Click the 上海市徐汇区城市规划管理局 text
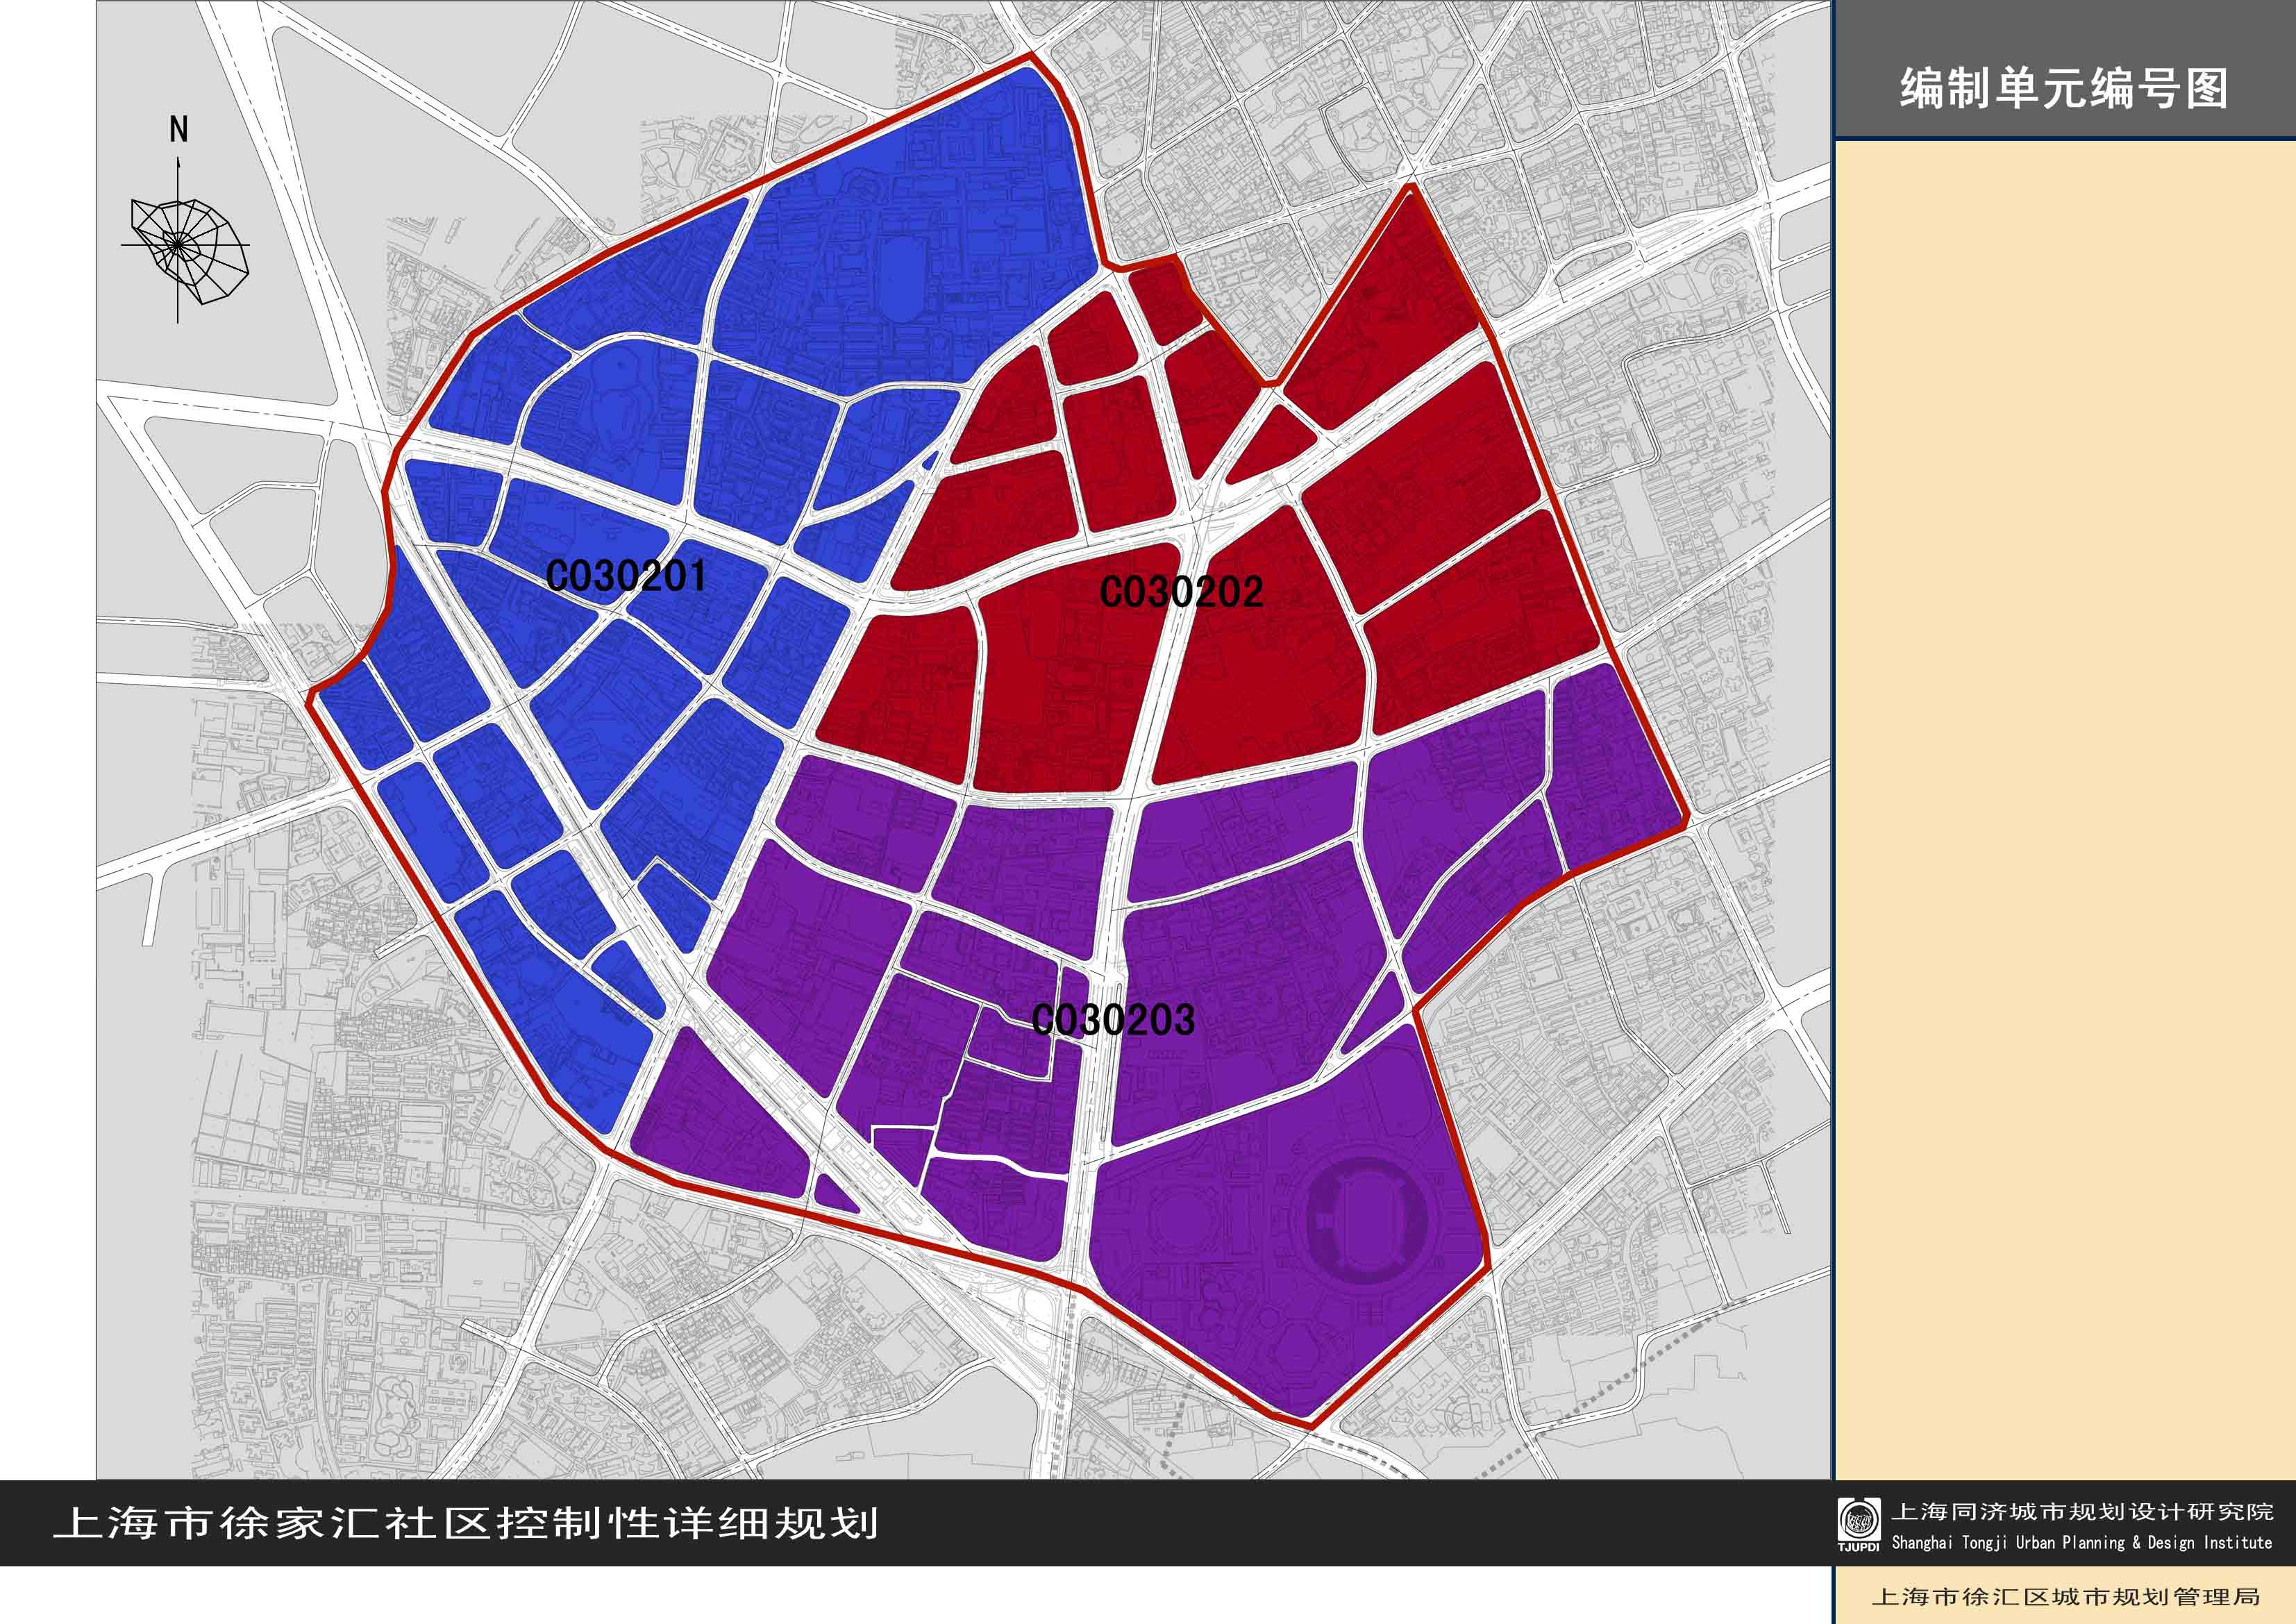 point(2066,1597)
